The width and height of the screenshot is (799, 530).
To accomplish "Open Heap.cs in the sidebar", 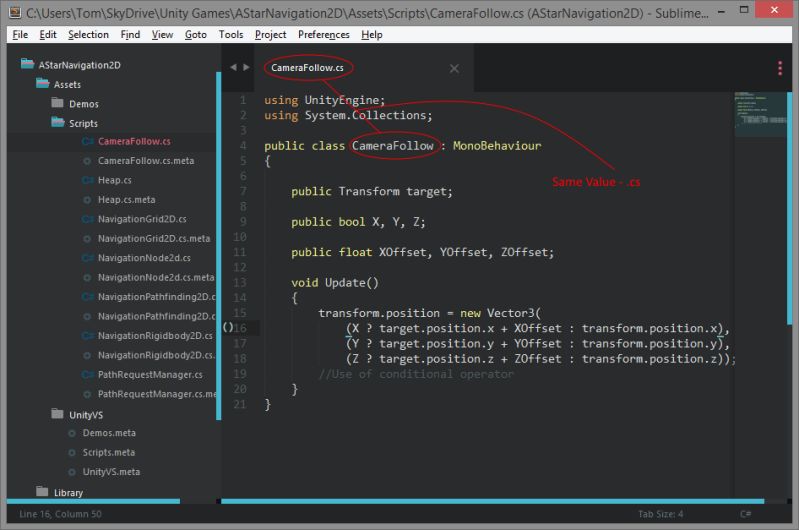I will point(115,180).
